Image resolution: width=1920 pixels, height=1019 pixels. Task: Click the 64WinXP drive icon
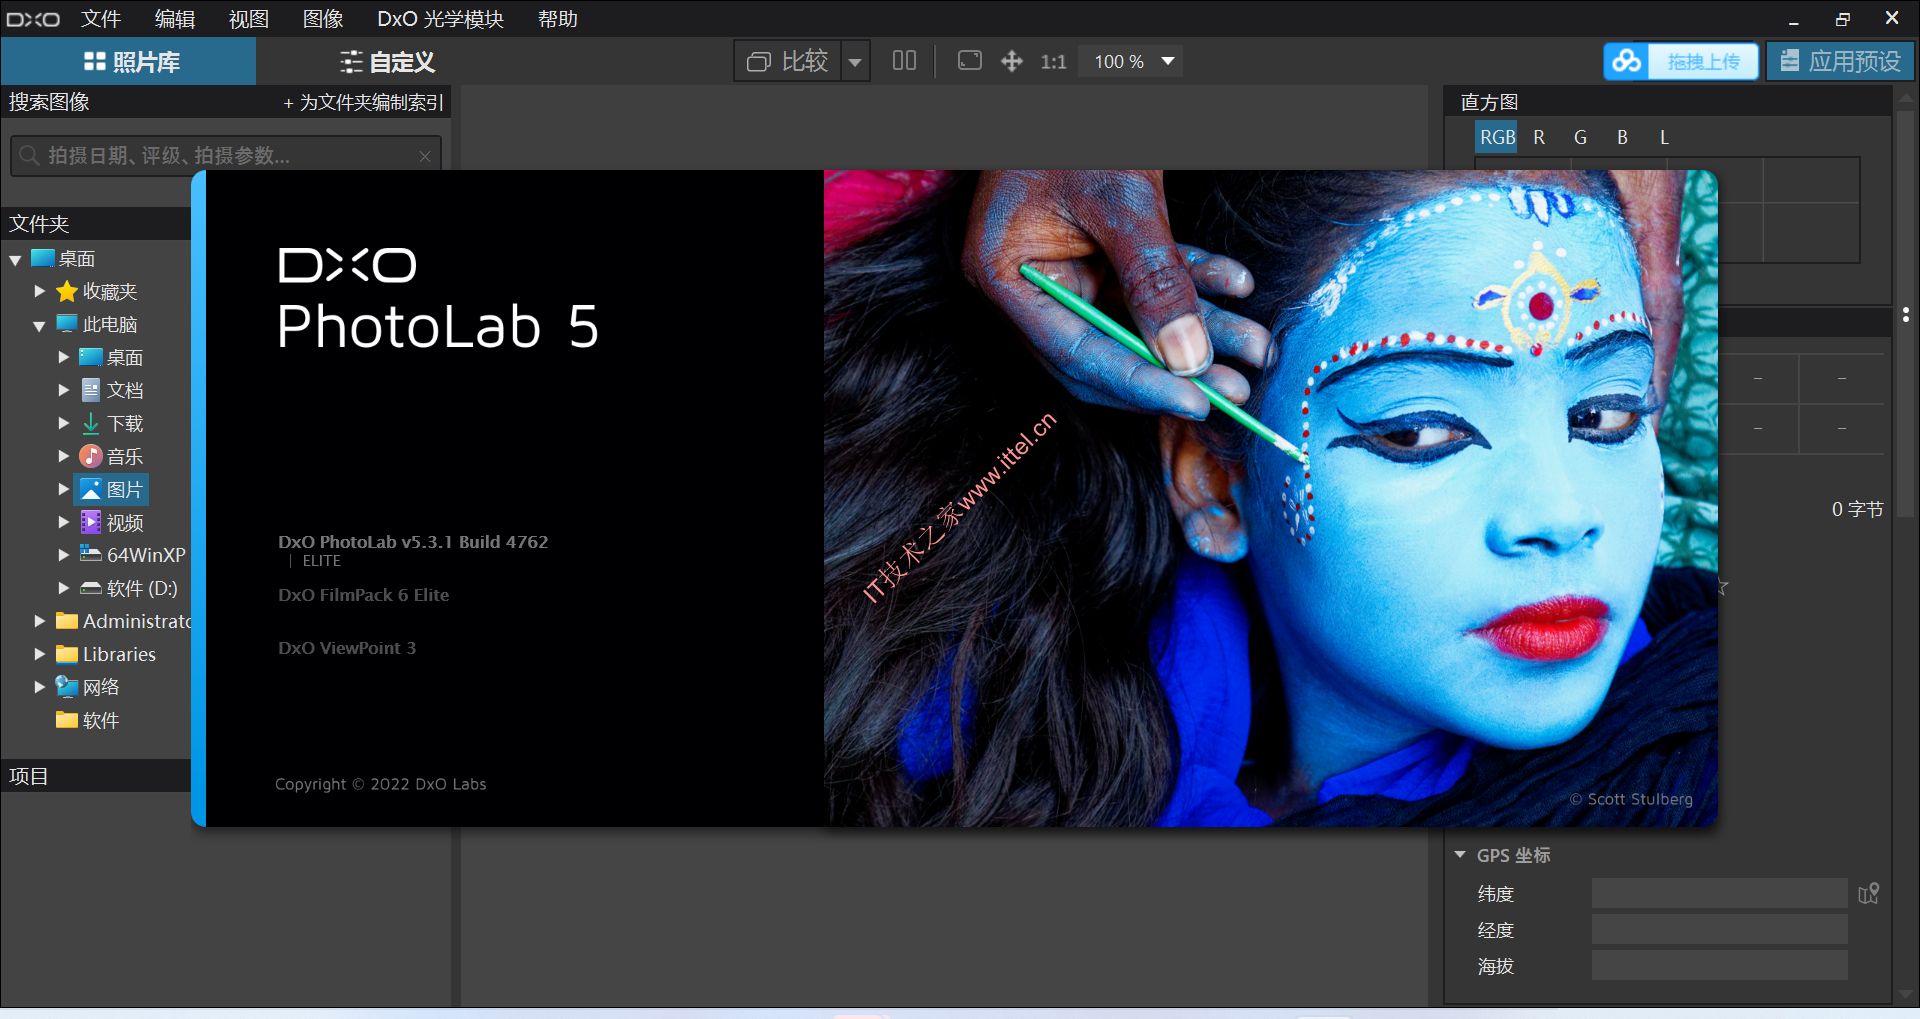(x=91, y=554)
